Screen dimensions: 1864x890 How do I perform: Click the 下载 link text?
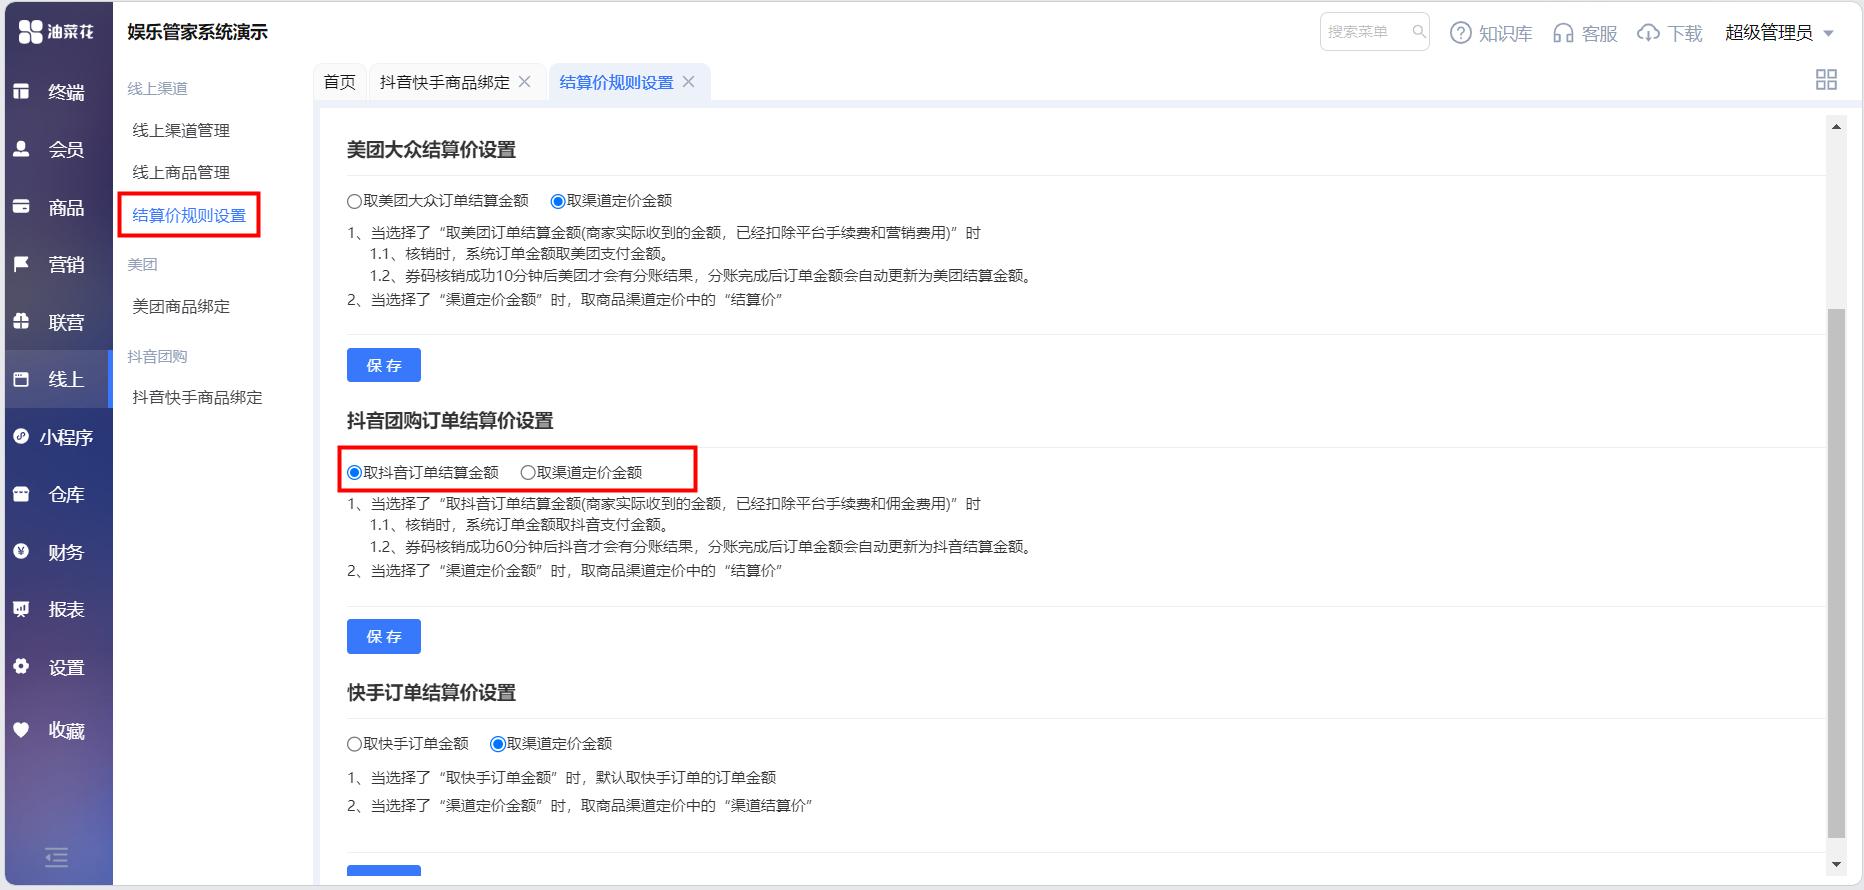coord(1685,33)
